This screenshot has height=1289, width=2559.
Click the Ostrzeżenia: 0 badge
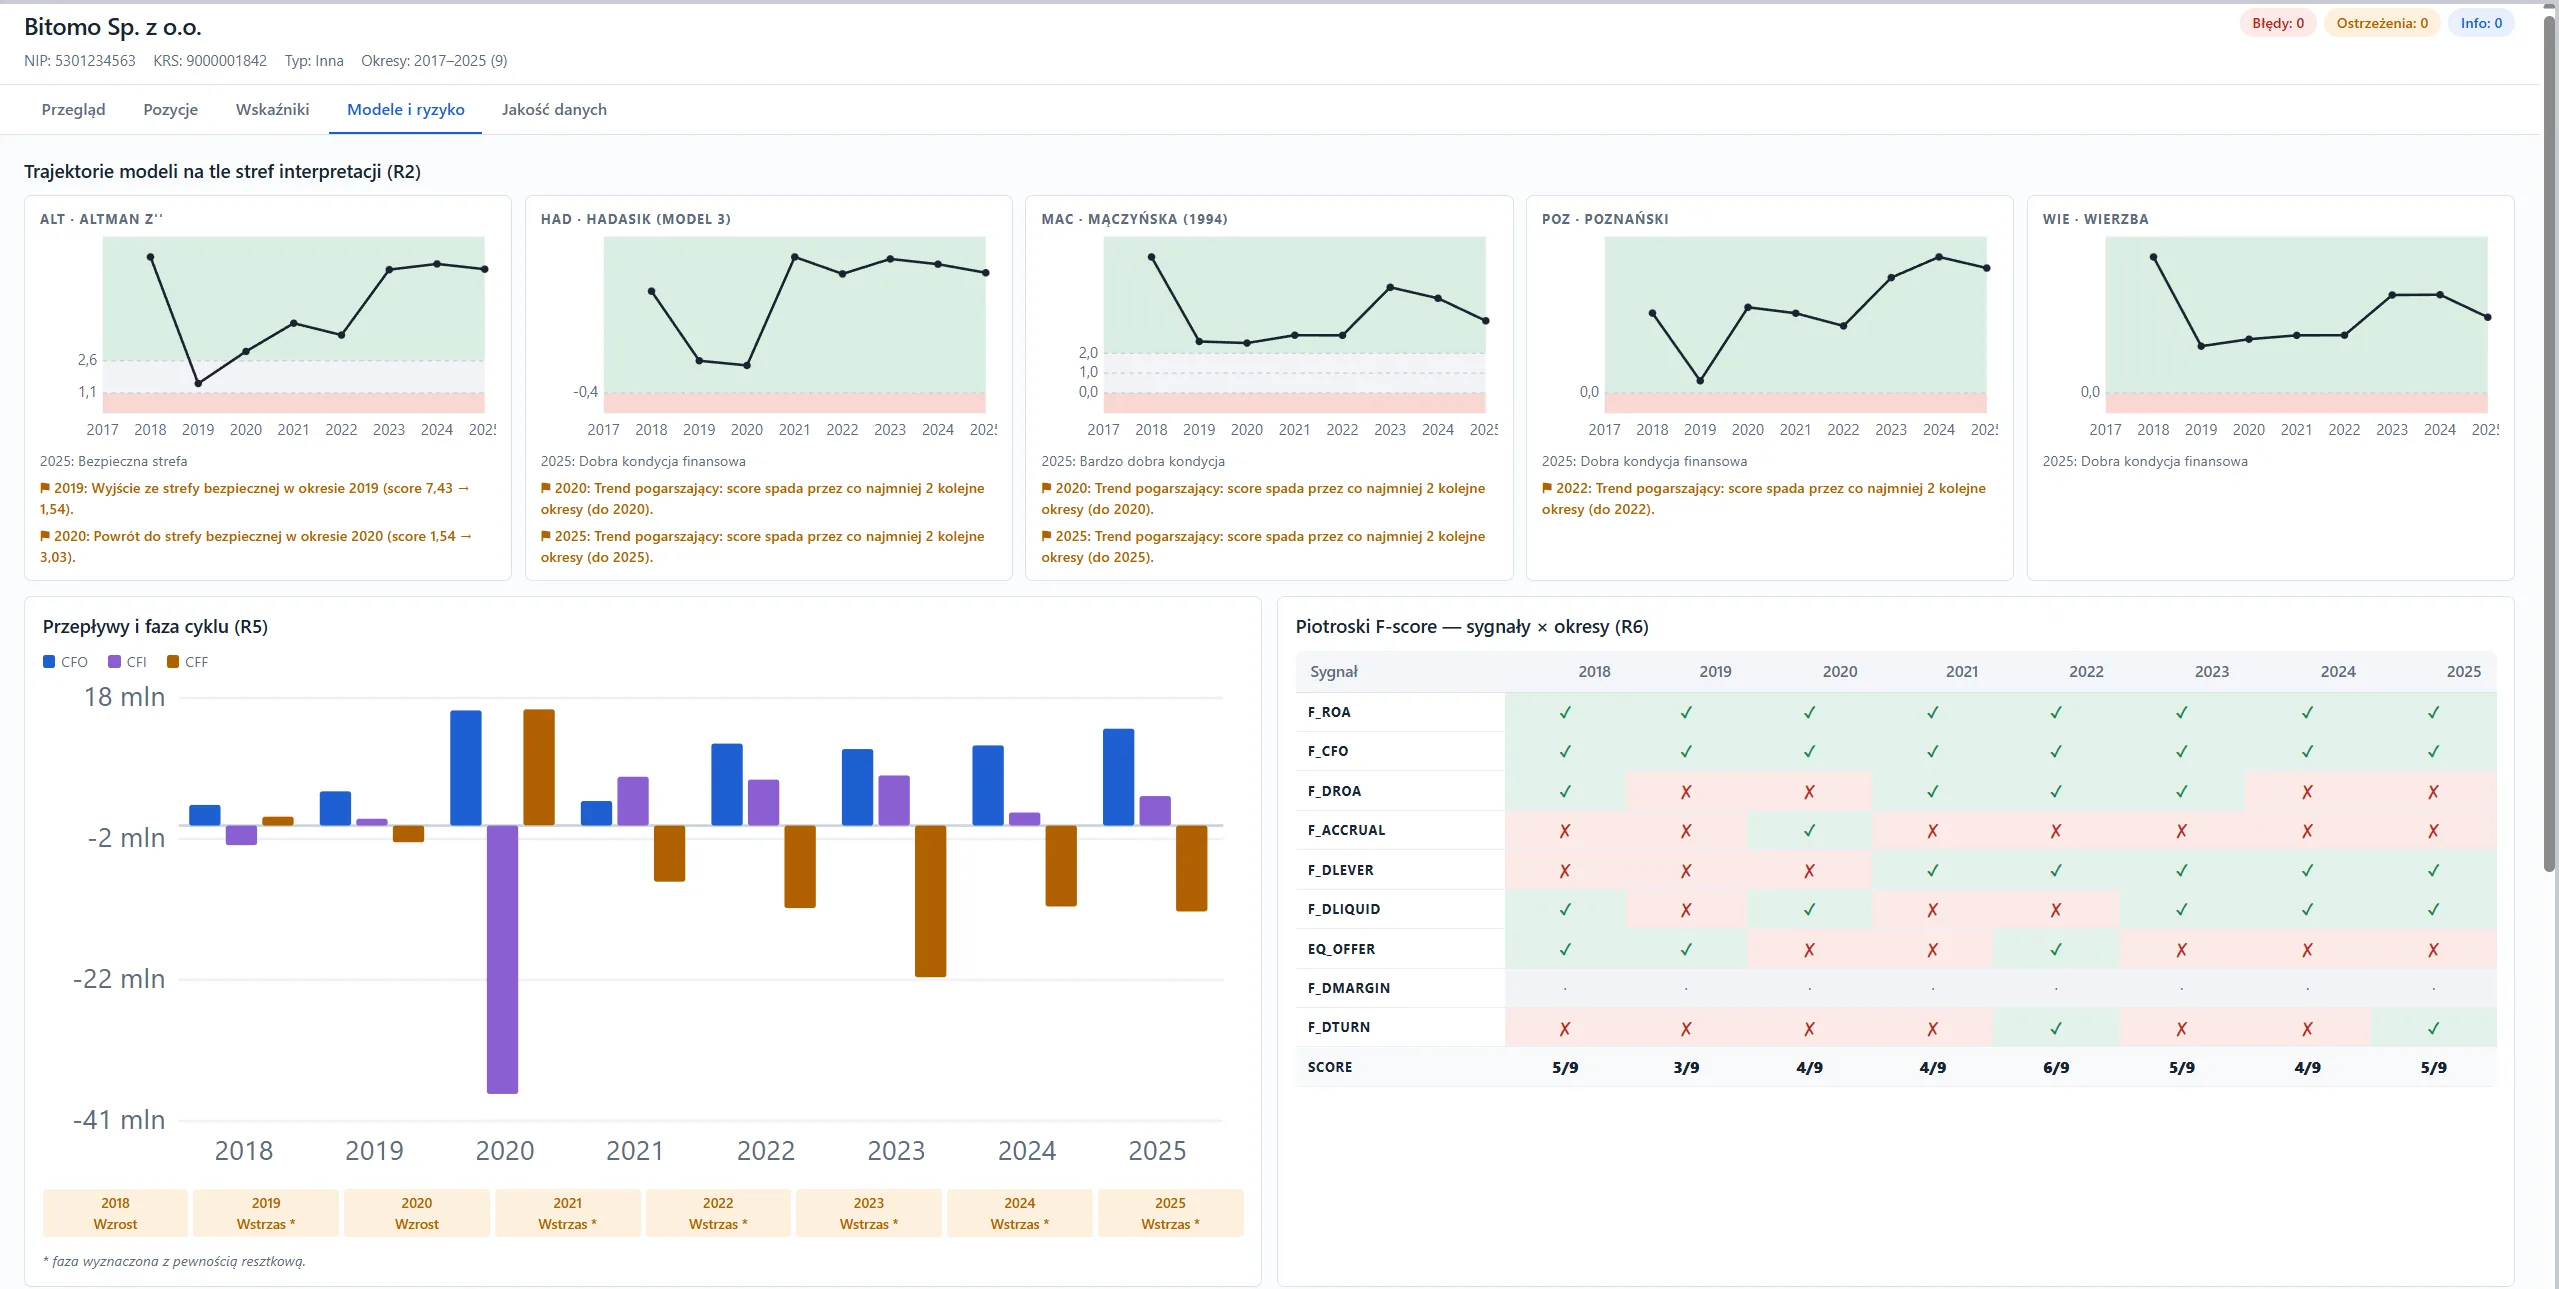point(2382,23)
